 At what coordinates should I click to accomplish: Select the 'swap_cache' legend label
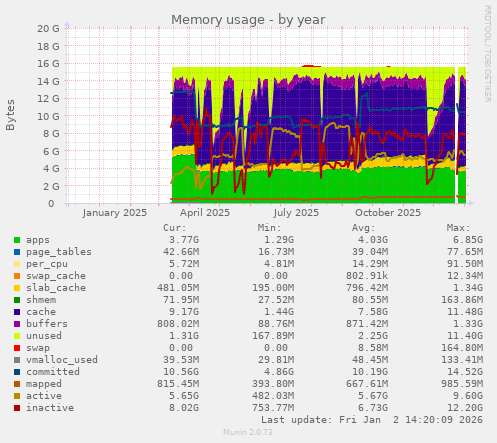(56, 276)
